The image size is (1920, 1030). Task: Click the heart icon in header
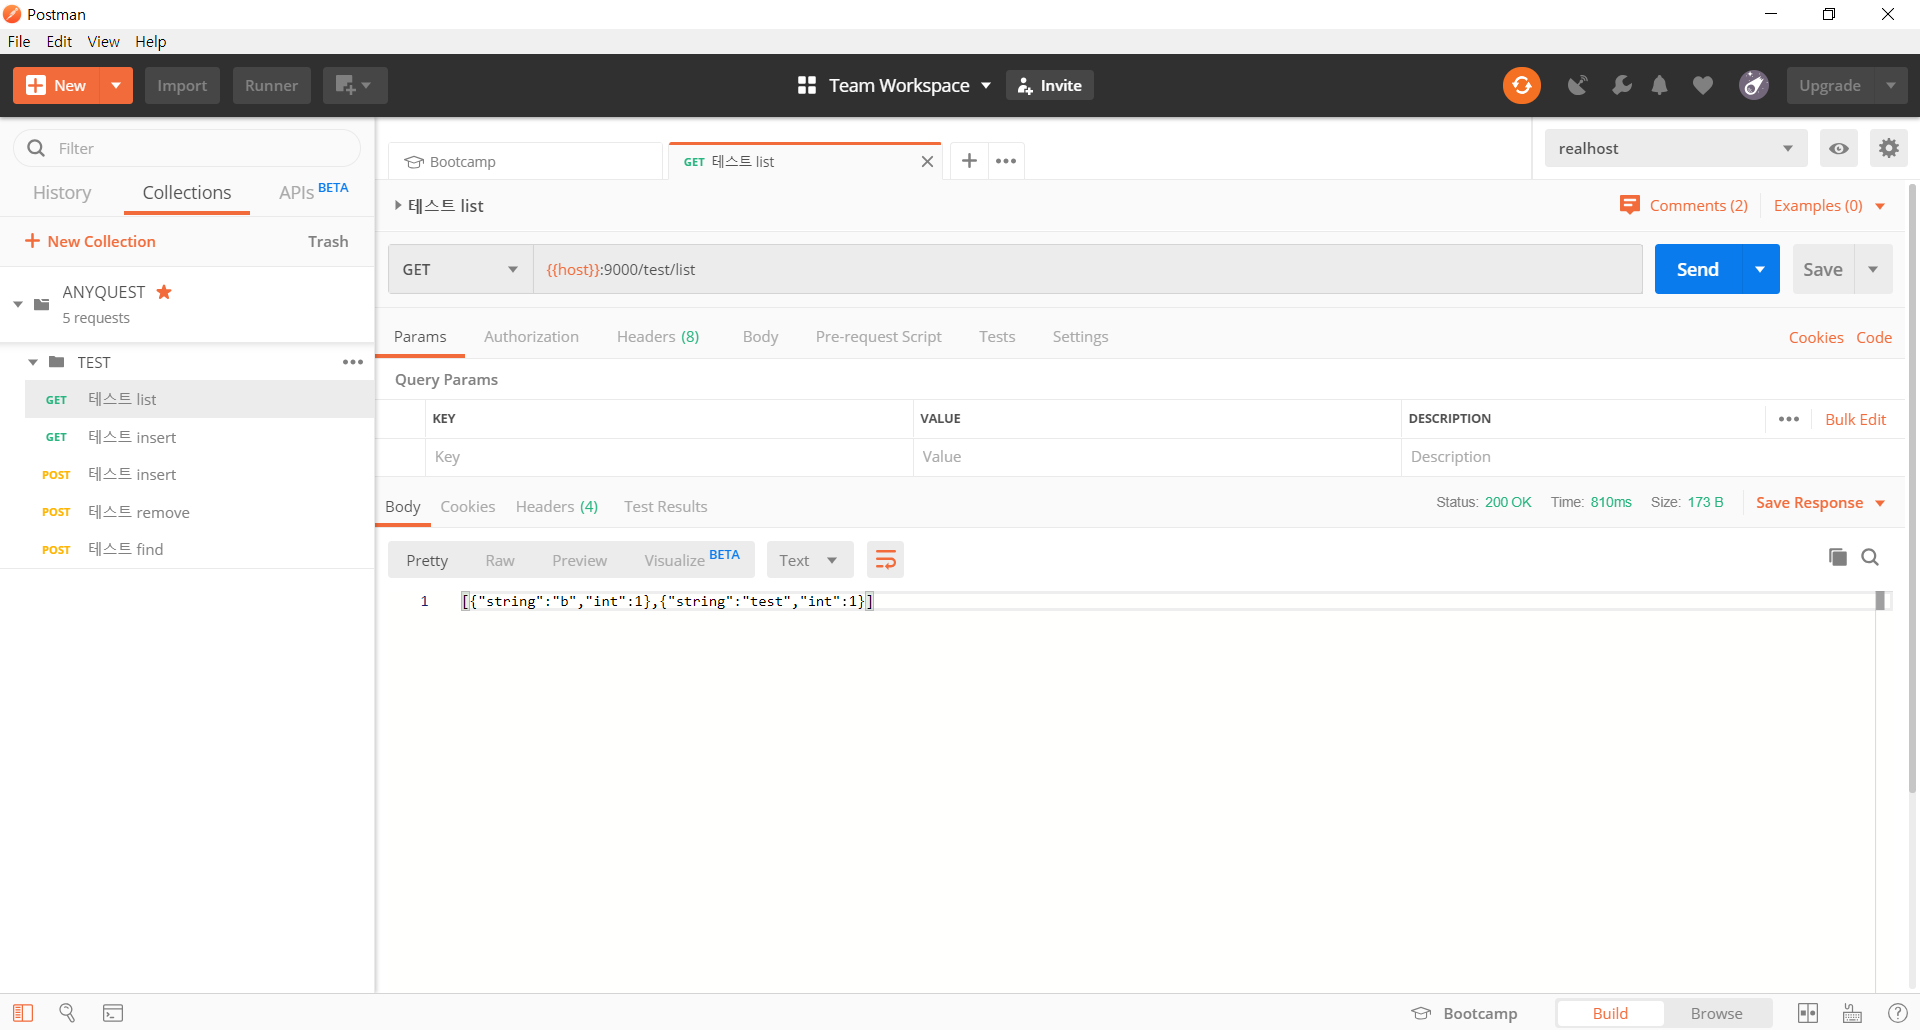[1703, 85]
